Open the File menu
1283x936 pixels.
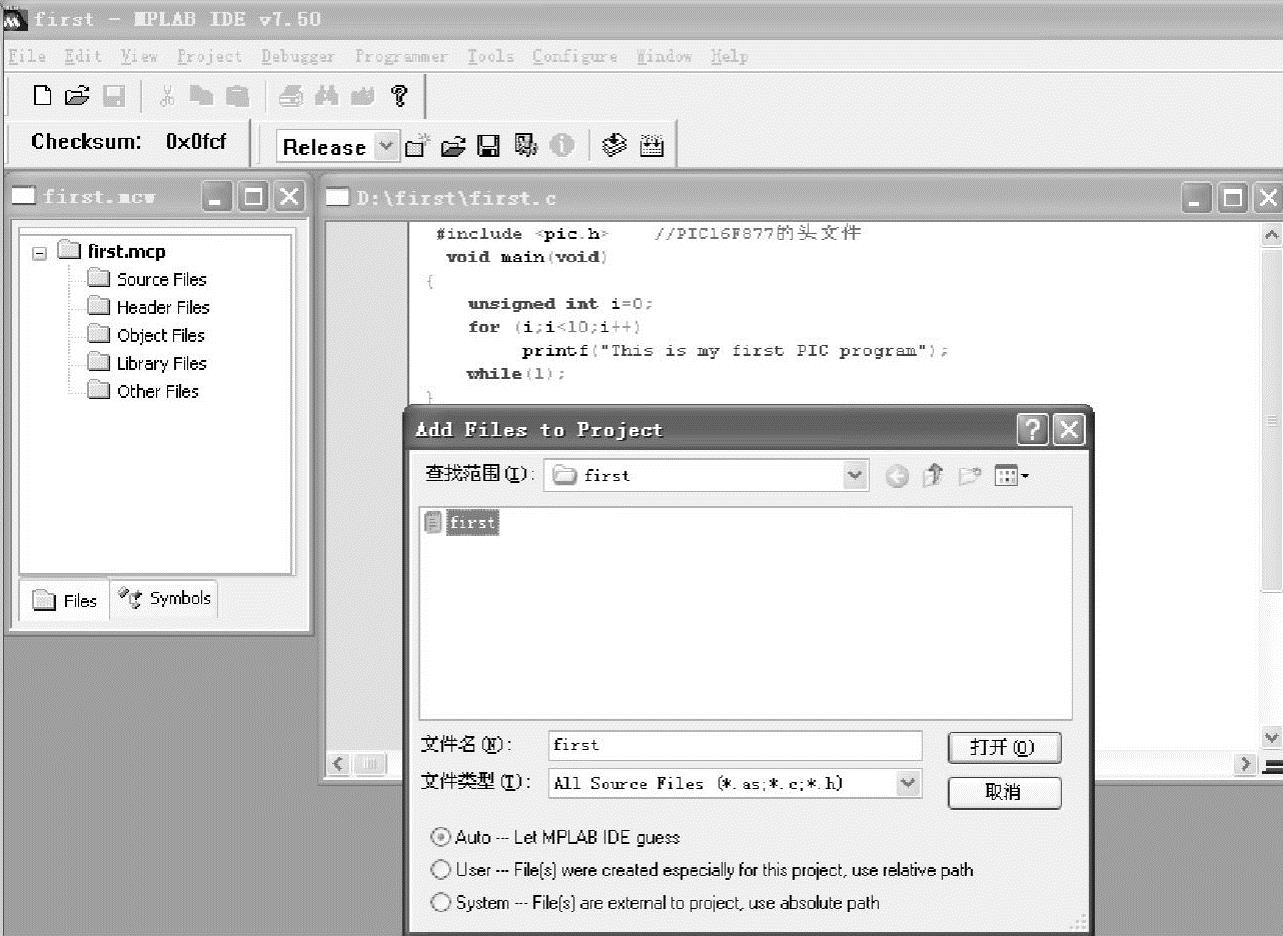point(27,56)
